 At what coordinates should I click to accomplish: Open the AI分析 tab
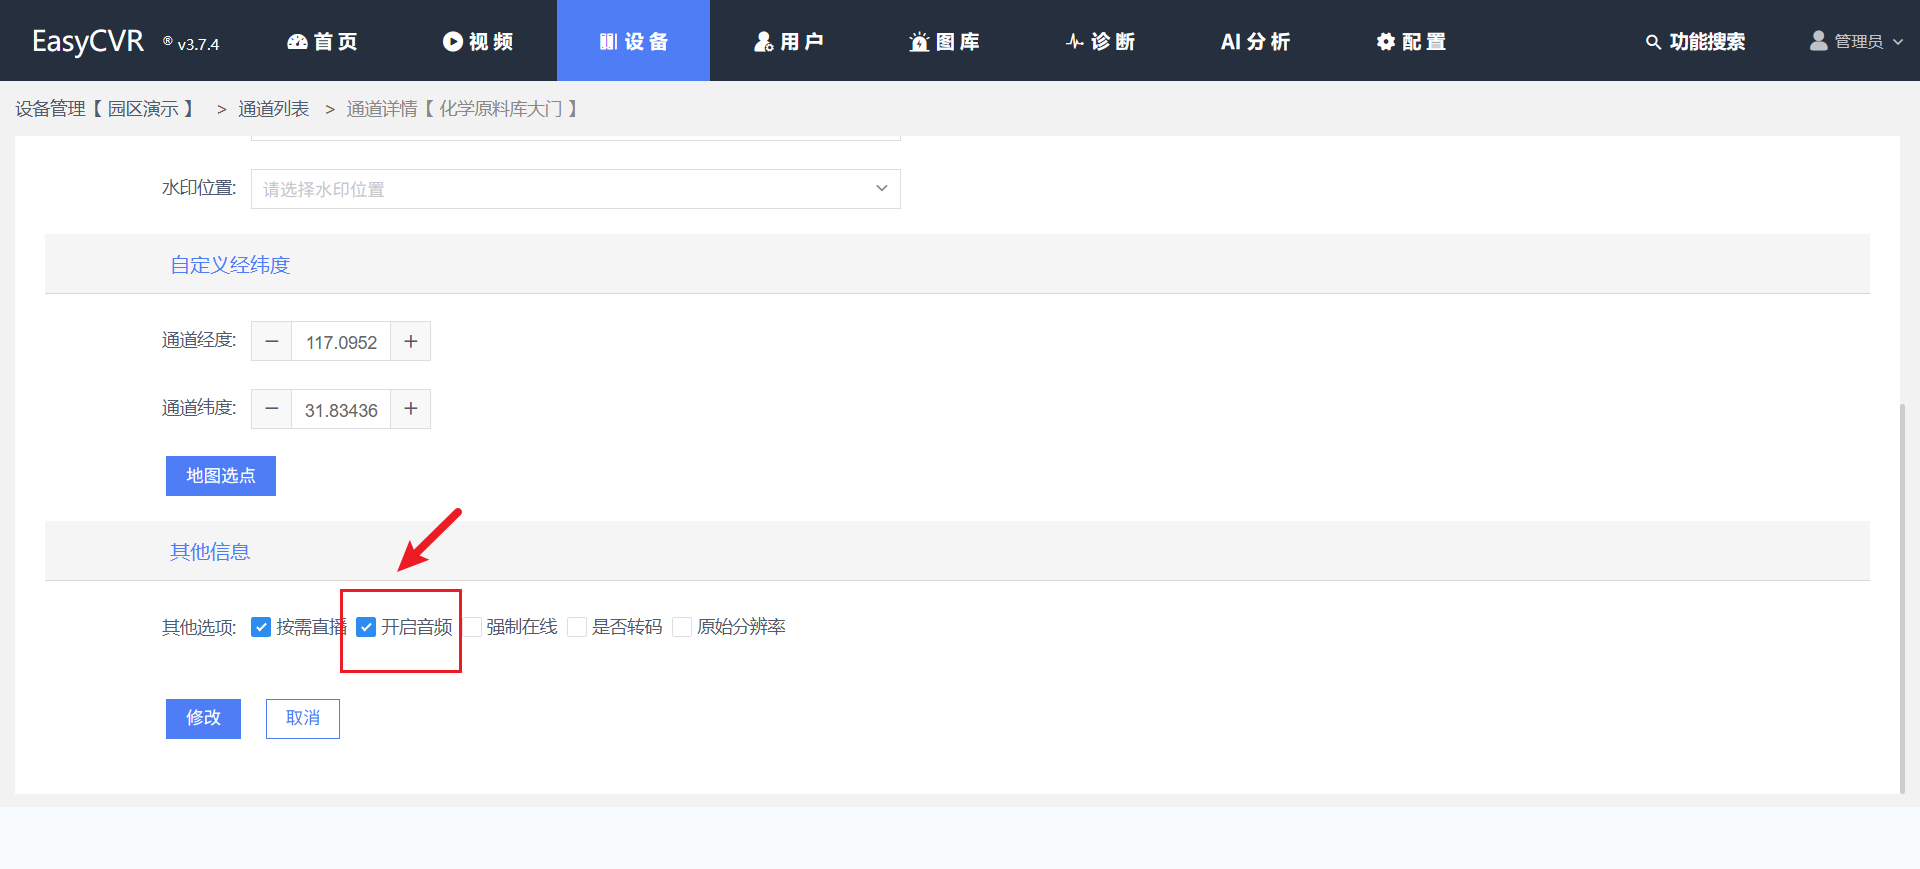tap(1255, 41)
